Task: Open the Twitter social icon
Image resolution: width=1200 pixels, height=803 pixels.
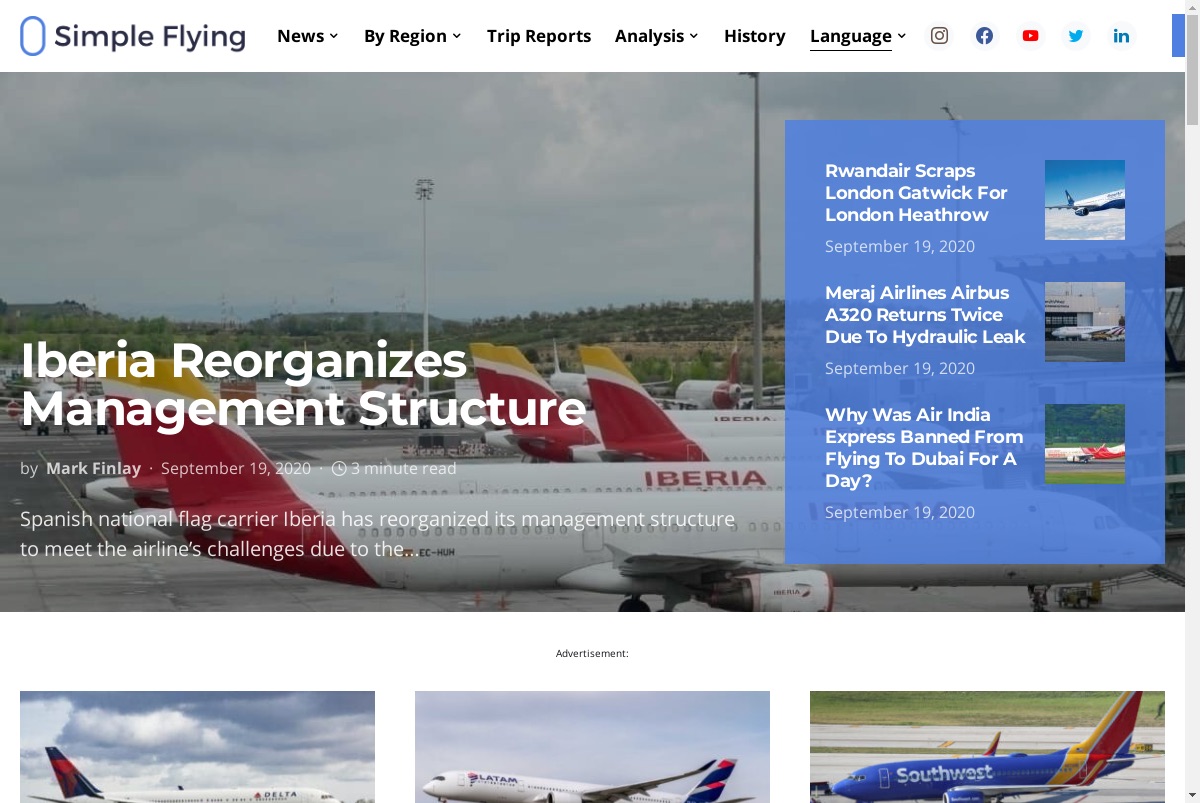Action: tap(1076, 36)
